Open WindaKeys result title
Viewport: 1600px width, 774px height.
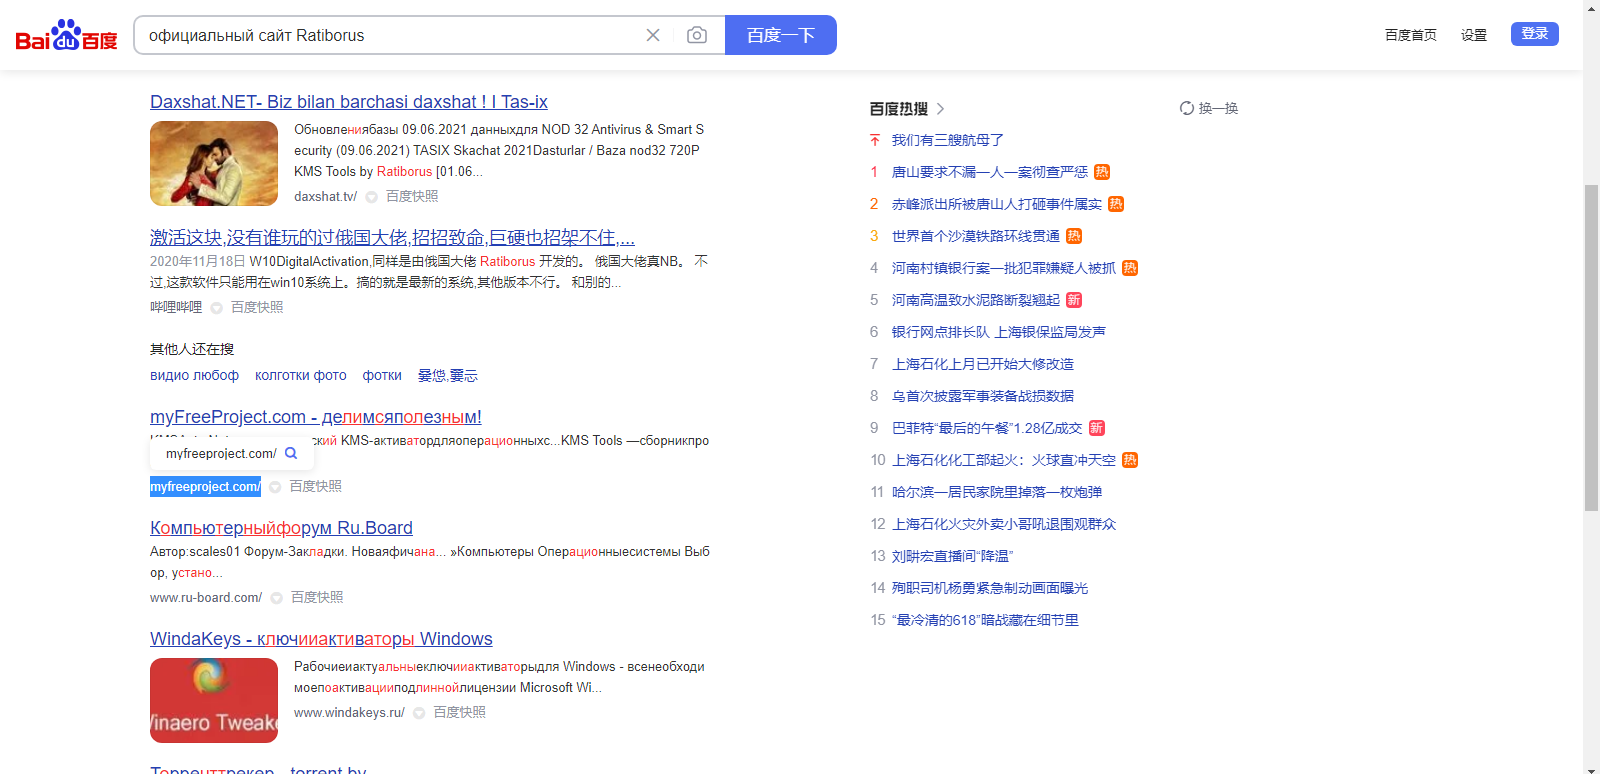[x=321, y=639]
